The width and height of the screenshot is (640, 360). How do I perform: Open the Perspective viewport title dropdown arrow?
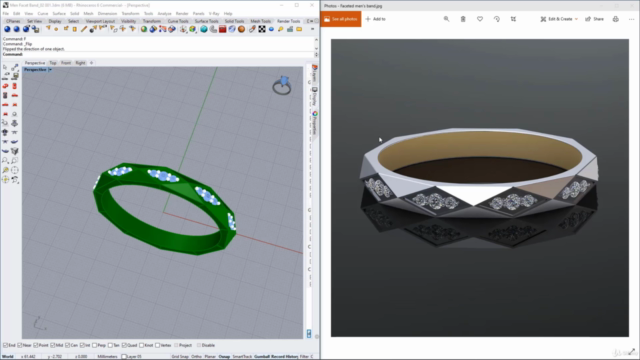coord(50,70)
